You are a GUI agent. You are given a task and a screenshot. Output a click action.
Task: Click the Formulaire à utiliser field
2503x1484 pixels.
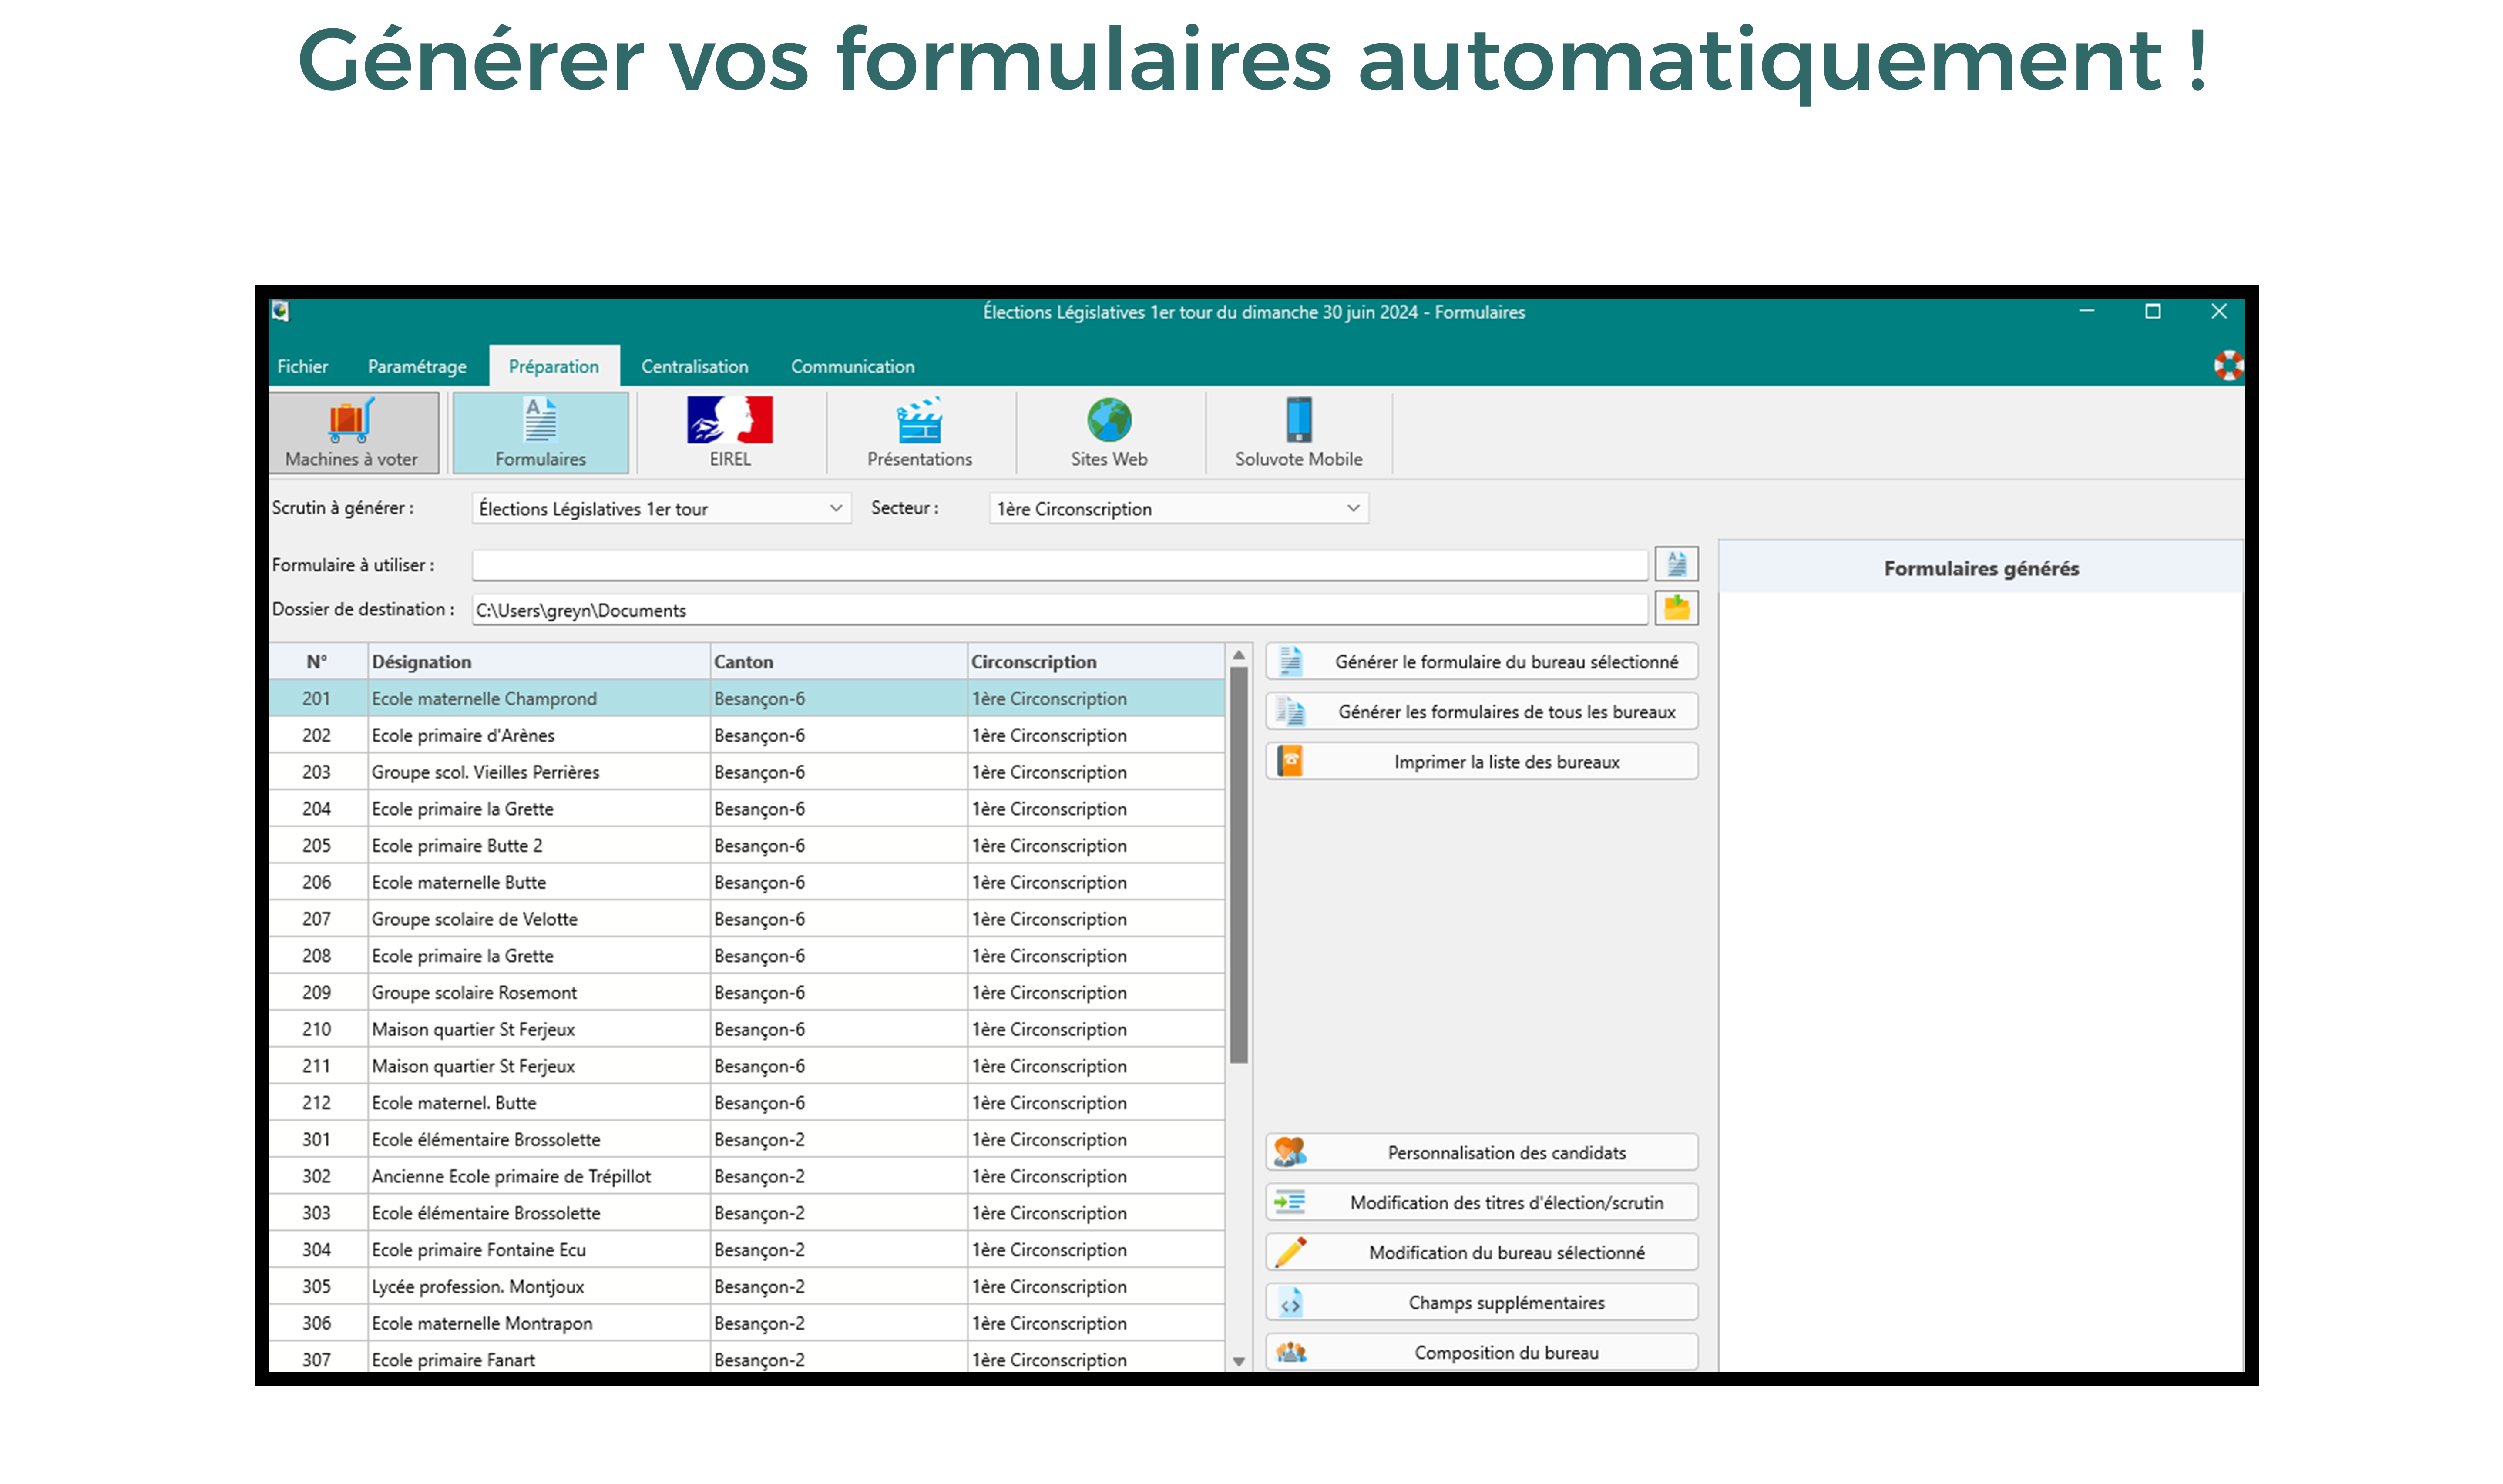(1058, 565)
